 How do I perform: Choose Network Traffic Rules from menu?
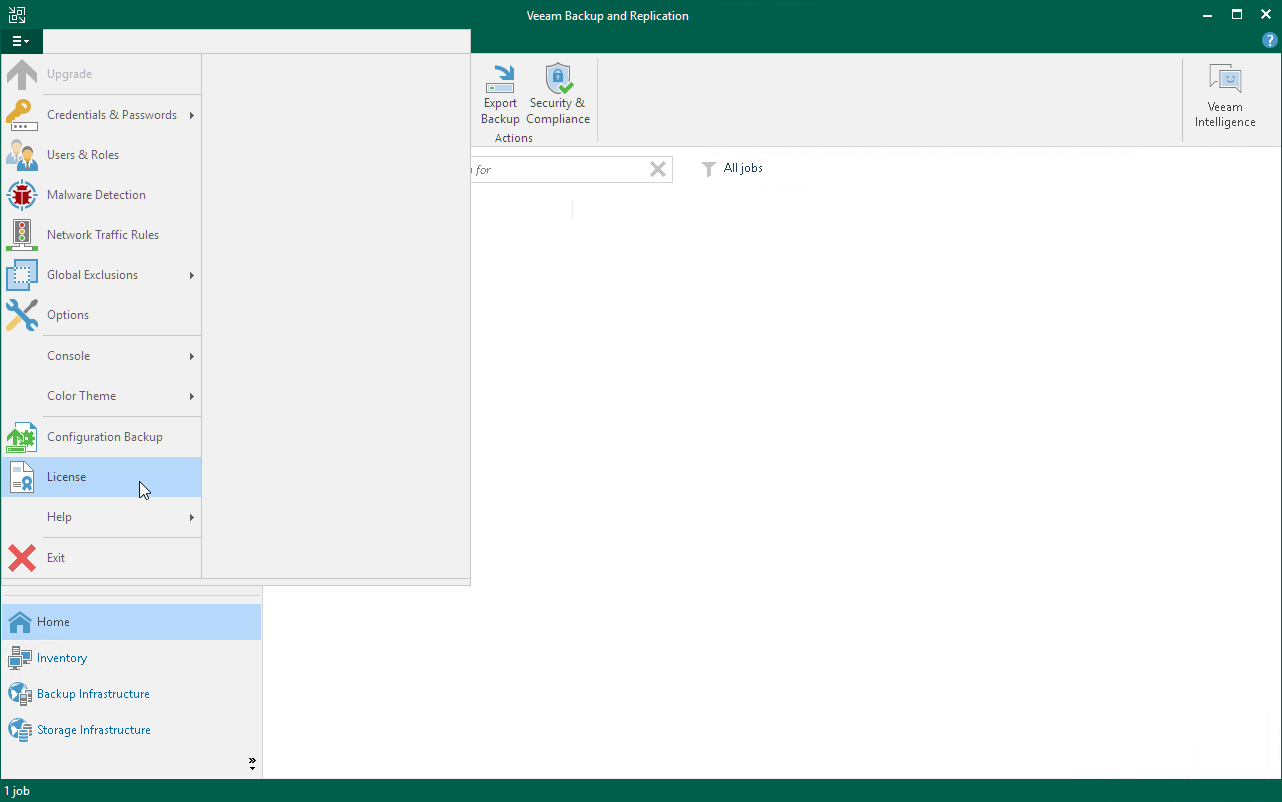[102, 235]
